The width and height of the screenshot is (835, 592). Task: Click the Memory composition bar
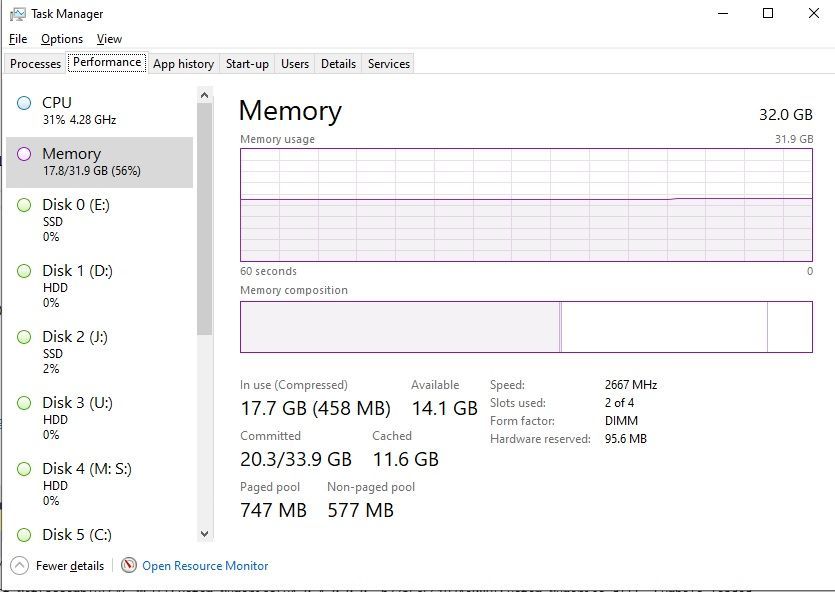coord(526,327)
